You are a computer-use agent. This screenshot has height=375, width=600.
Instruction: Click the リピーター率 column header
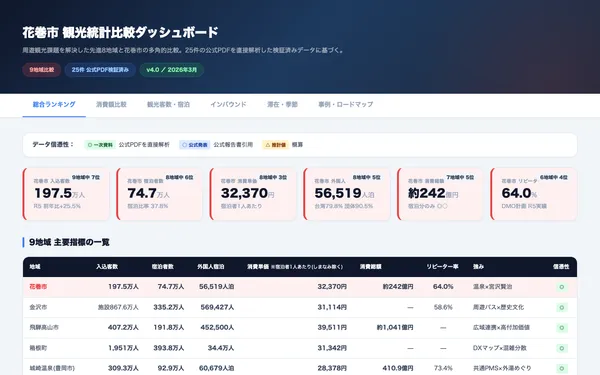click(442, 267)
